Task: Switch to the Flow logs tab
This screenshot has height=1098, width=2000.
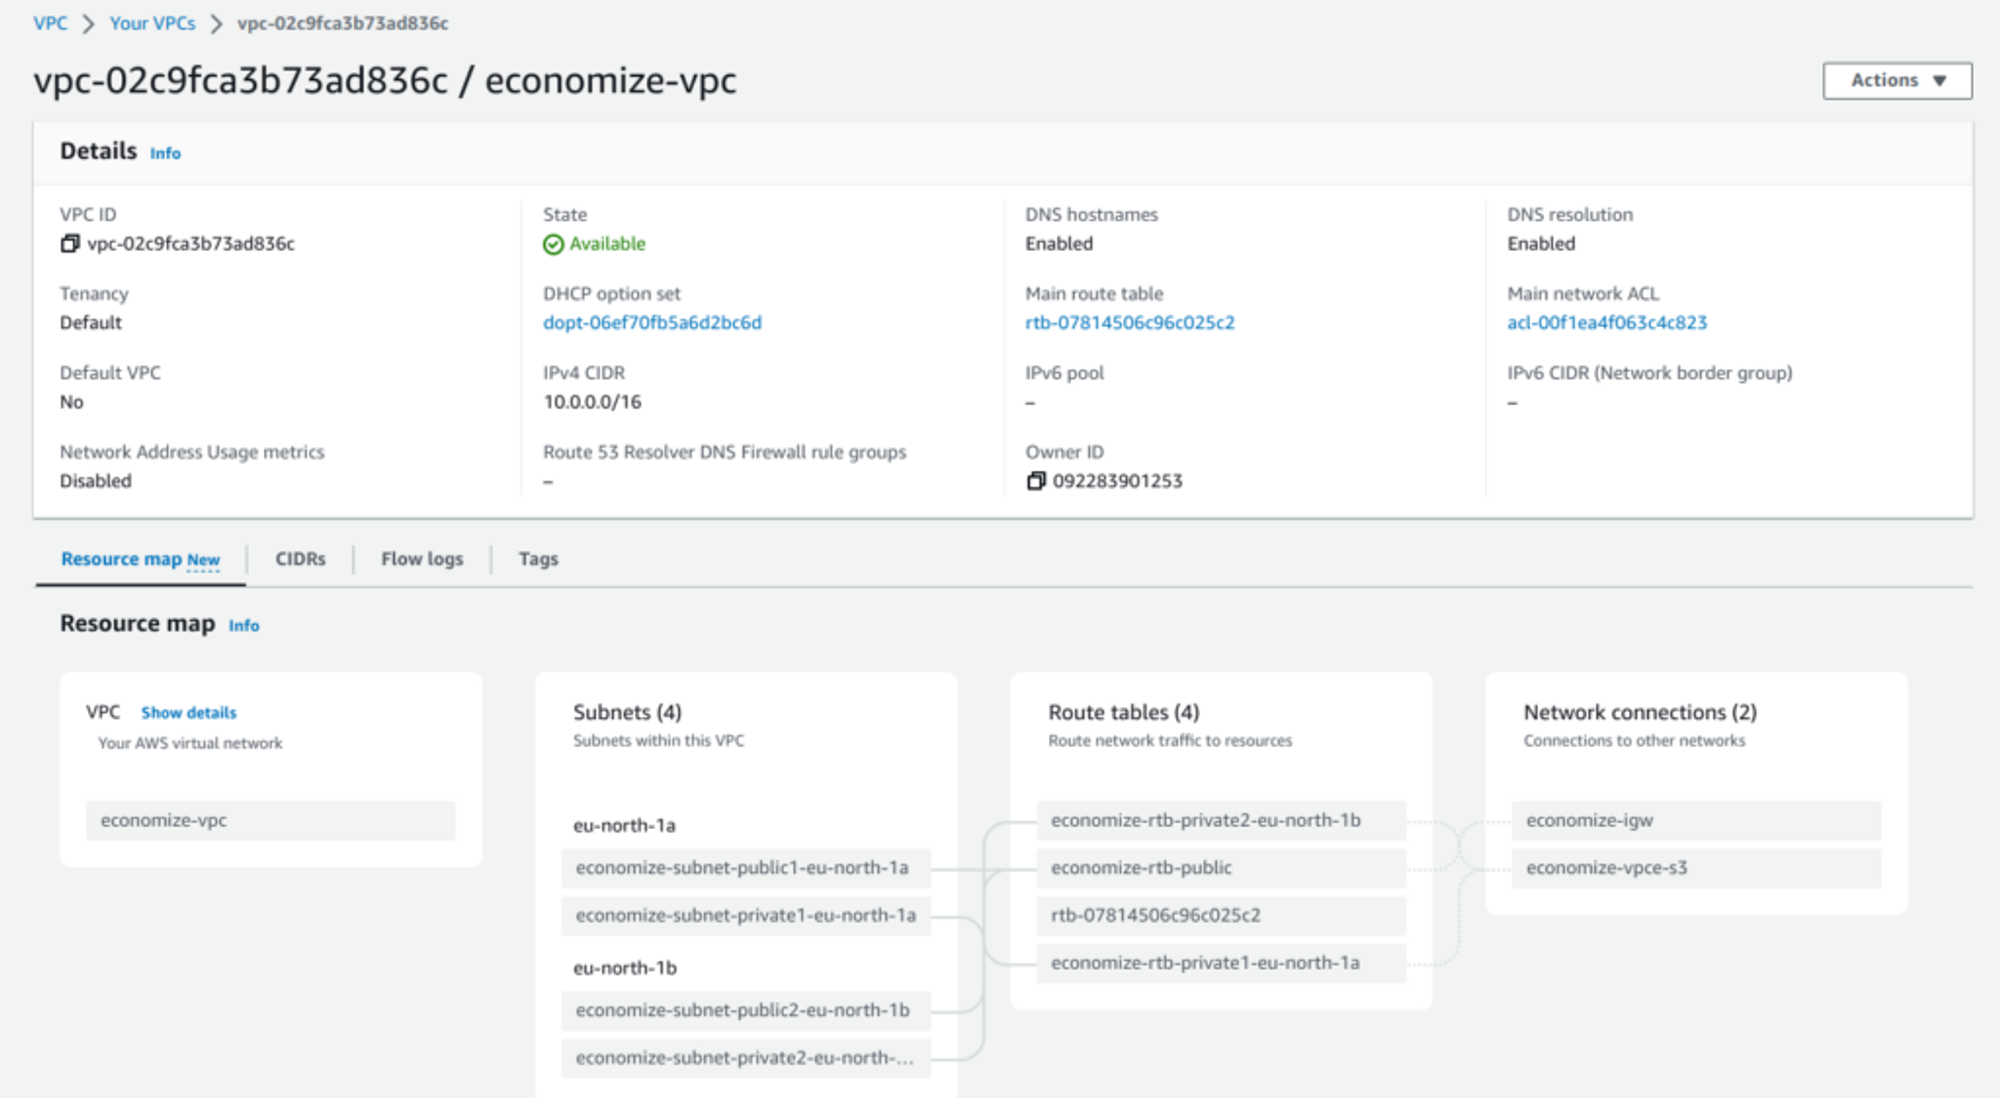Action: tap(421, 559)
